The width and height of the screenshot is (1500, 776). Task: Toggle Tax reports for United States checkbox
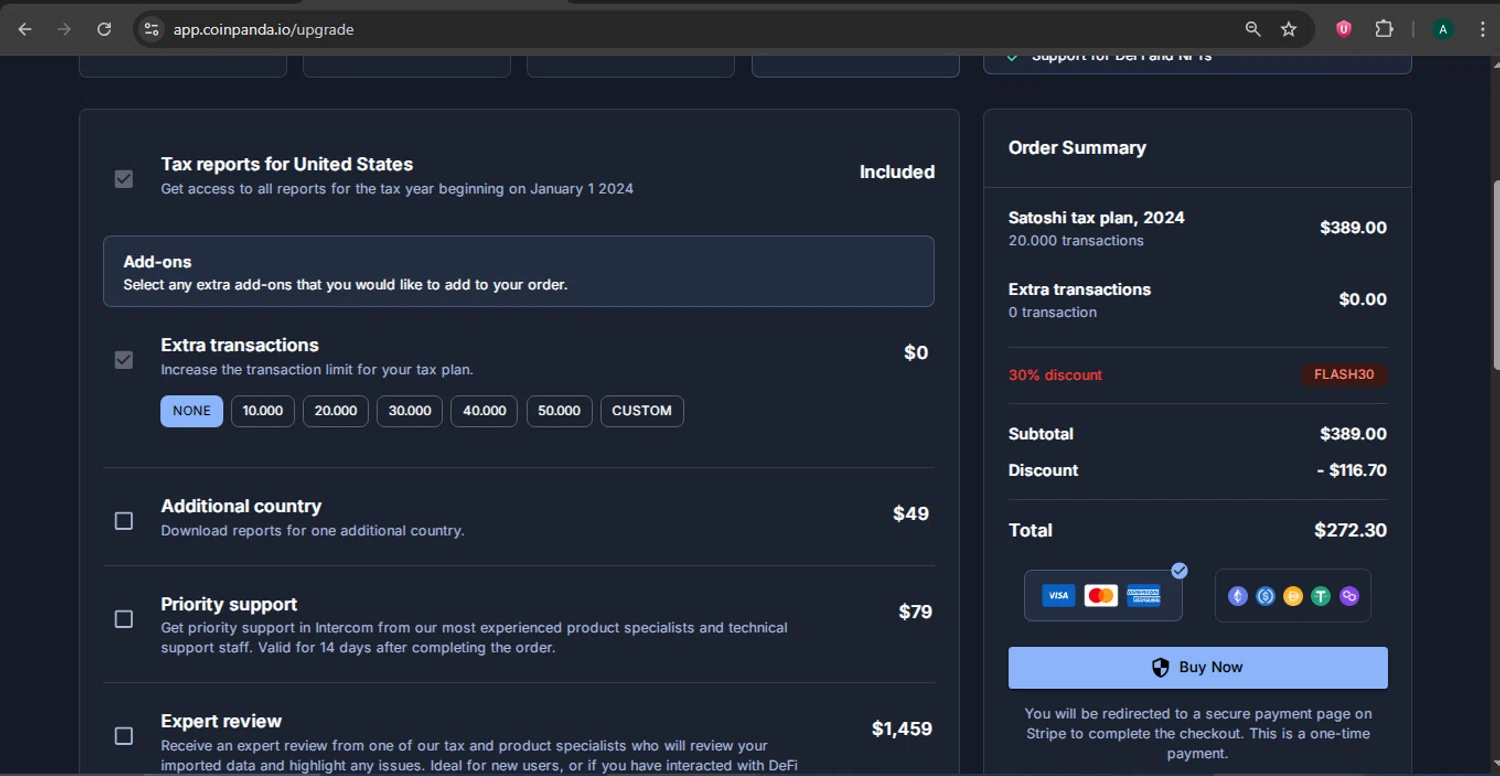(x=124, y=179)
